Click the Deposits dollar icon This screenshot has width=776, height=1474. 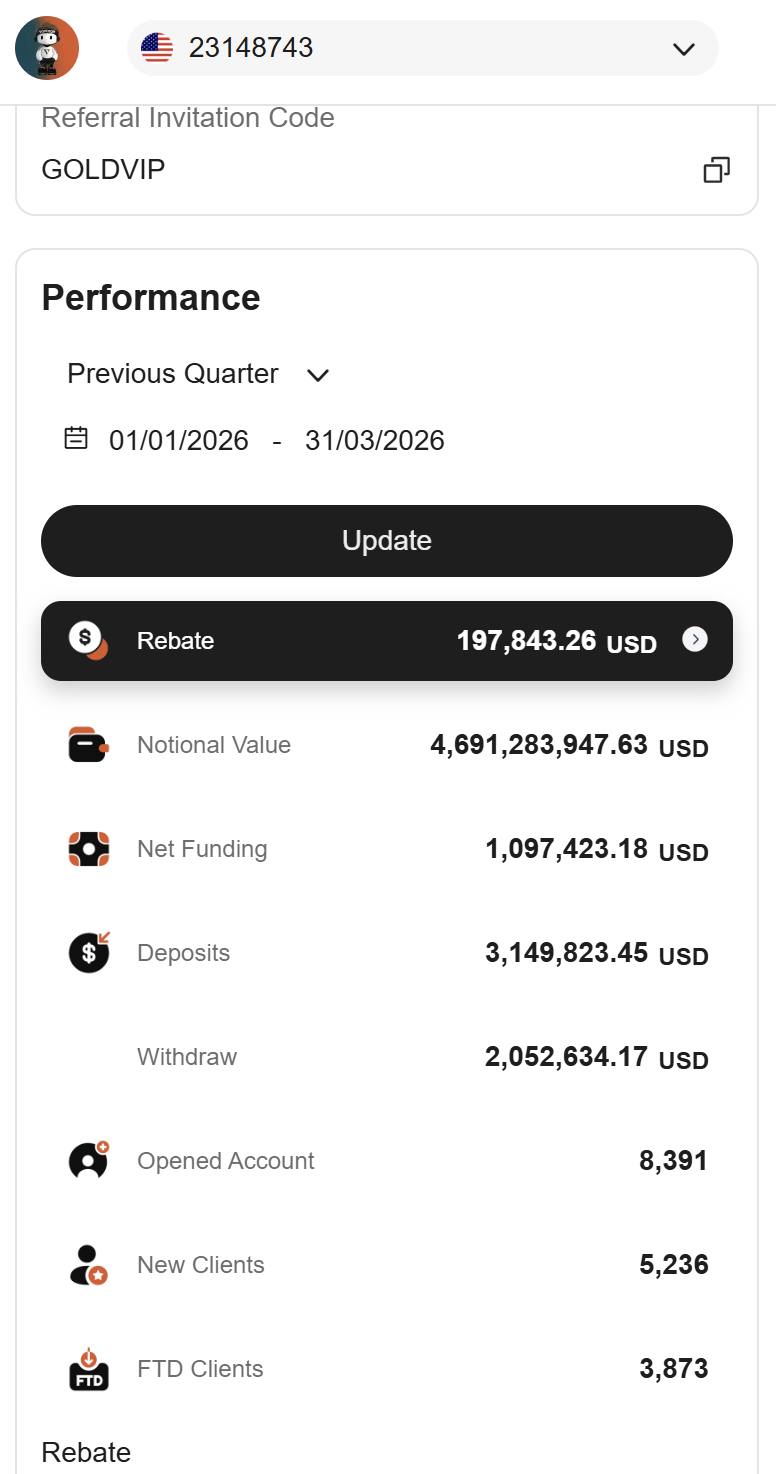[x=88, y=953]
